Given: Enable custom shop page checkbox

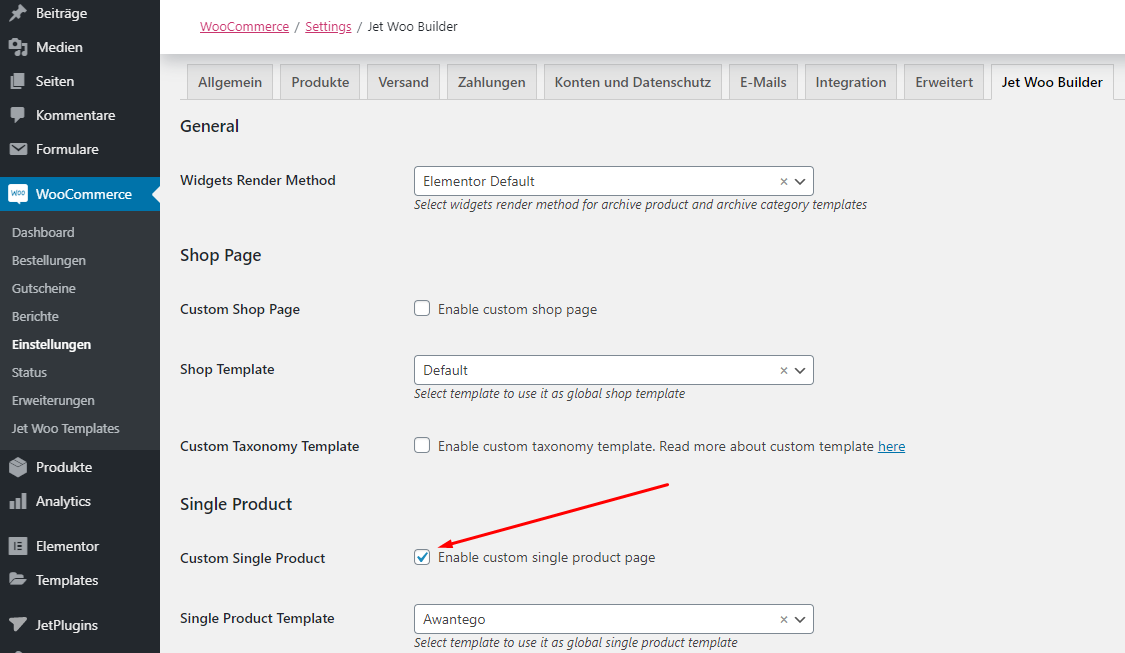Looking at the screenshot, I should (421, 309).
